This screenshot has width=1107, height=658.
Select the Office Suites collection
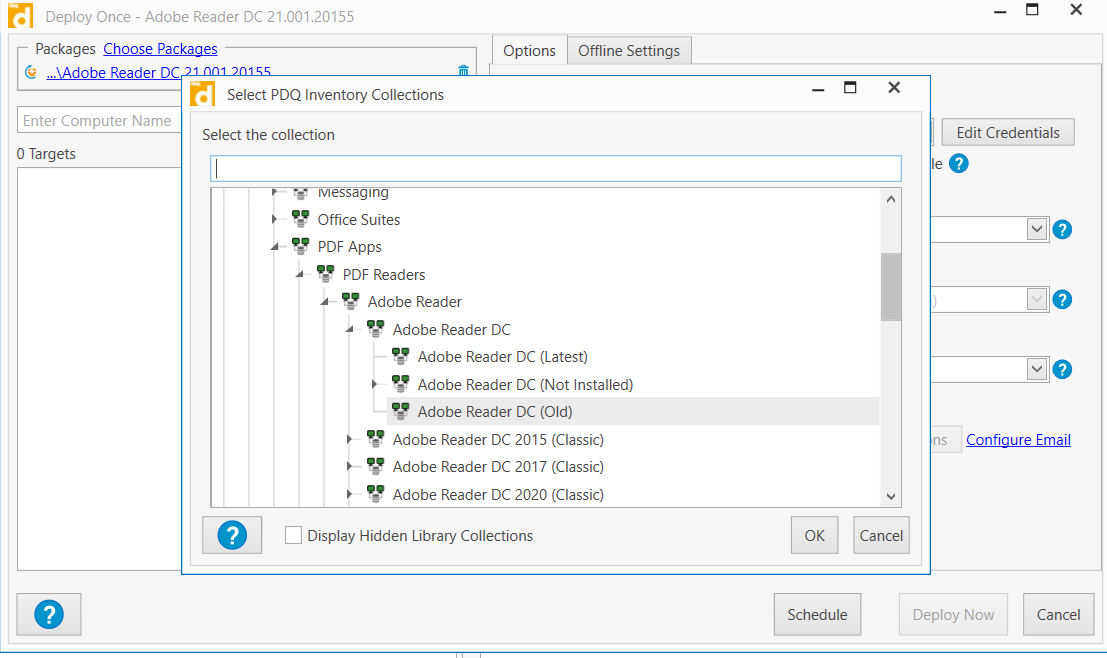pyautogui.click(x=359, y=220)
